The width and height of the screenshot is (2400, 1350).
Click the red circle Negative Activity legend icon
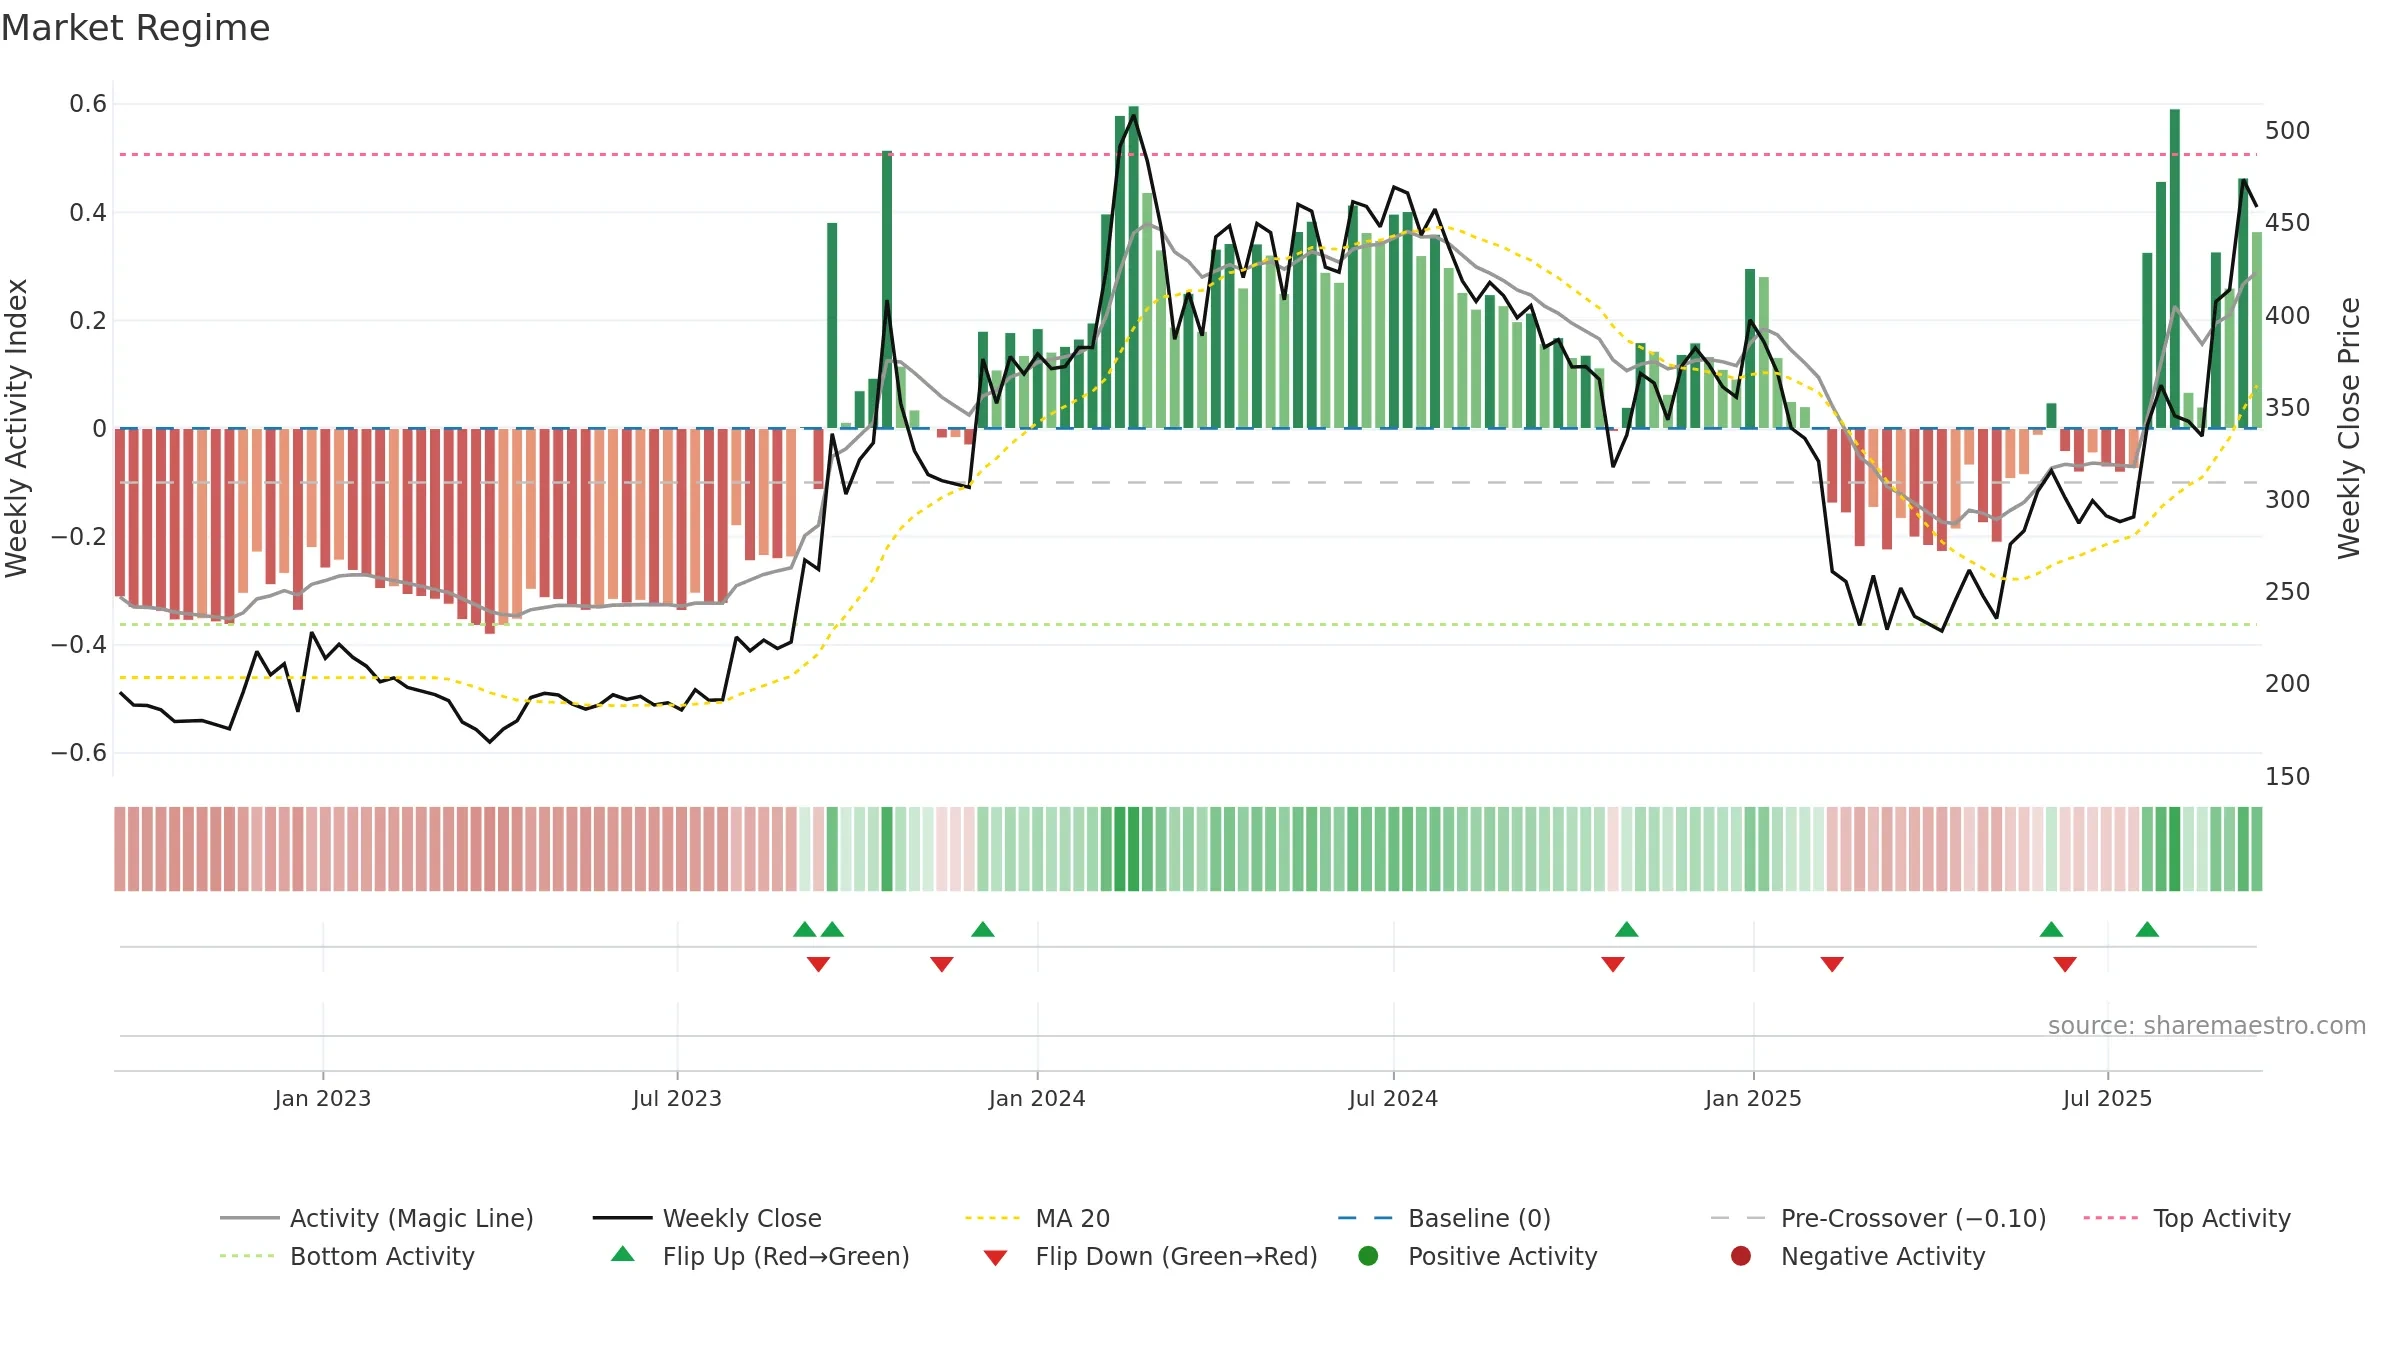pyautogui.click(x=1741, y=1256)
